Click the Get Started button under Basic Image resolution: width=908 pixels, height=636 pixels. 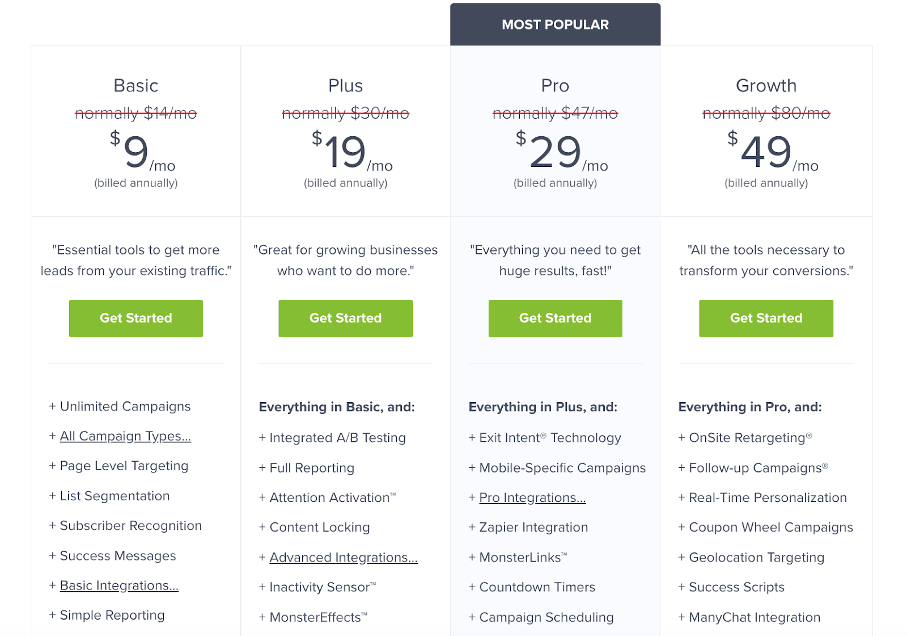click(135, 318)
